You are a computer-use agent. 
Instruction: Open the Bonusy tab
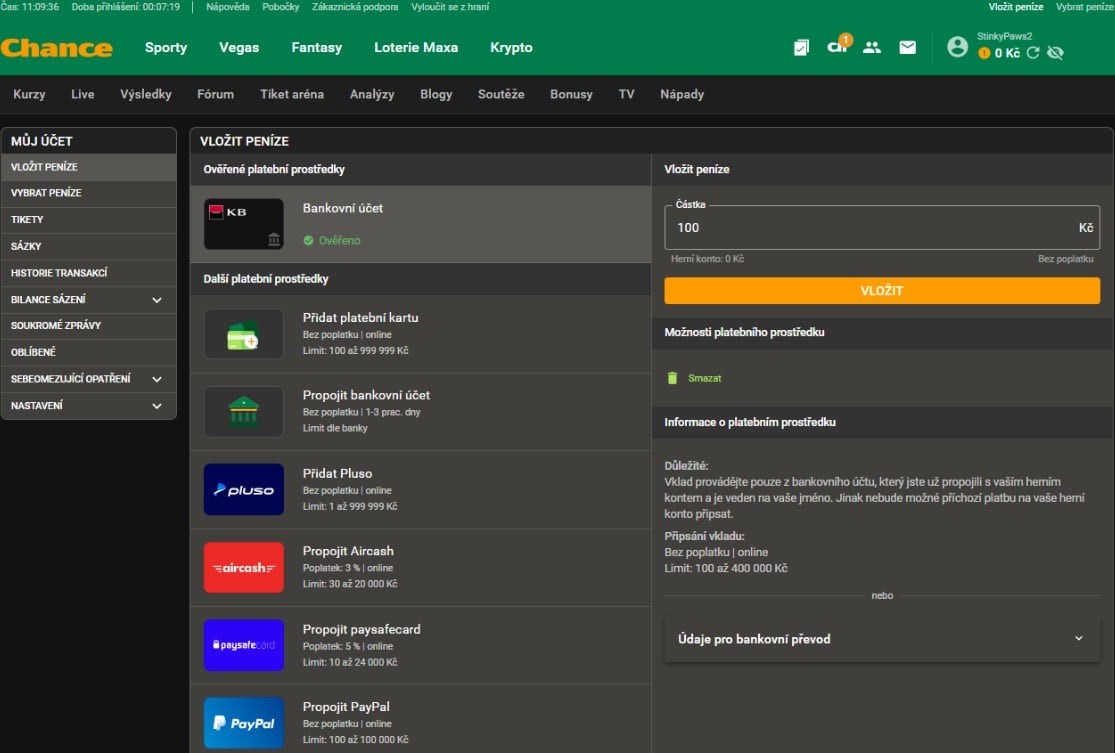571,94
